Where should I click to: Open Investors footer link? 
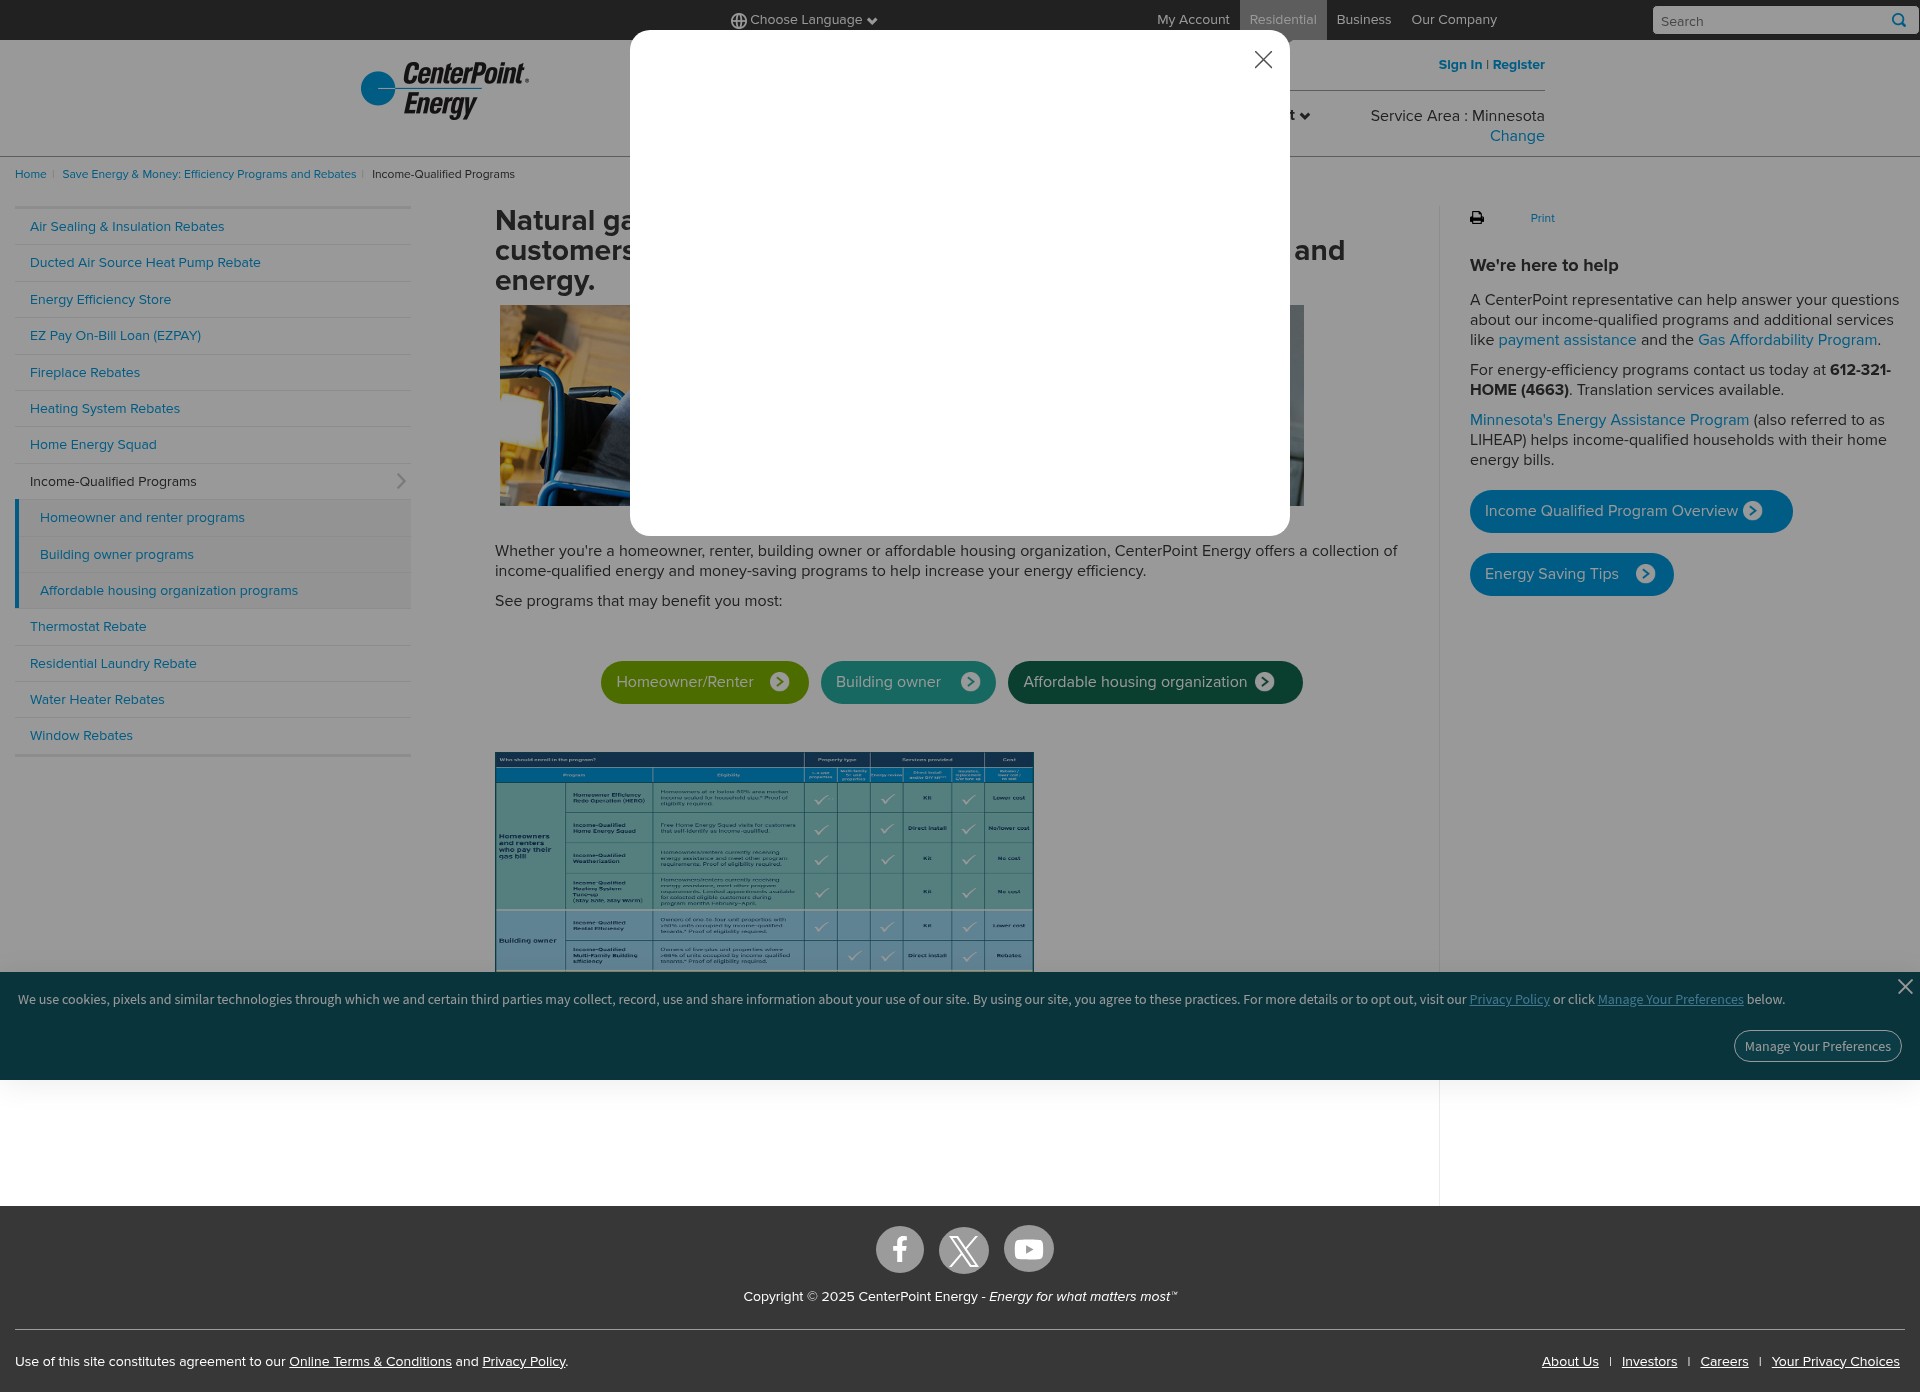[1649, 1362]
